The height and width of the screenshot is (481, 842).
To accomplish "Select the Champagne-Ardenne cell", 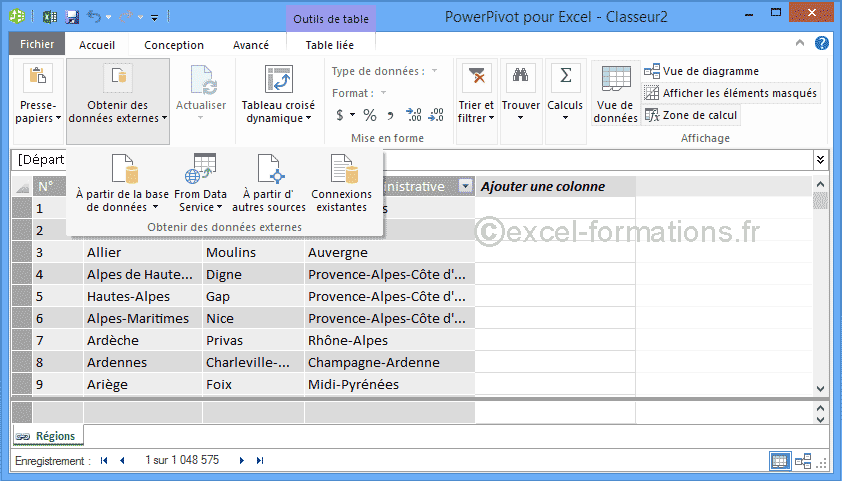I will [390, 362].
